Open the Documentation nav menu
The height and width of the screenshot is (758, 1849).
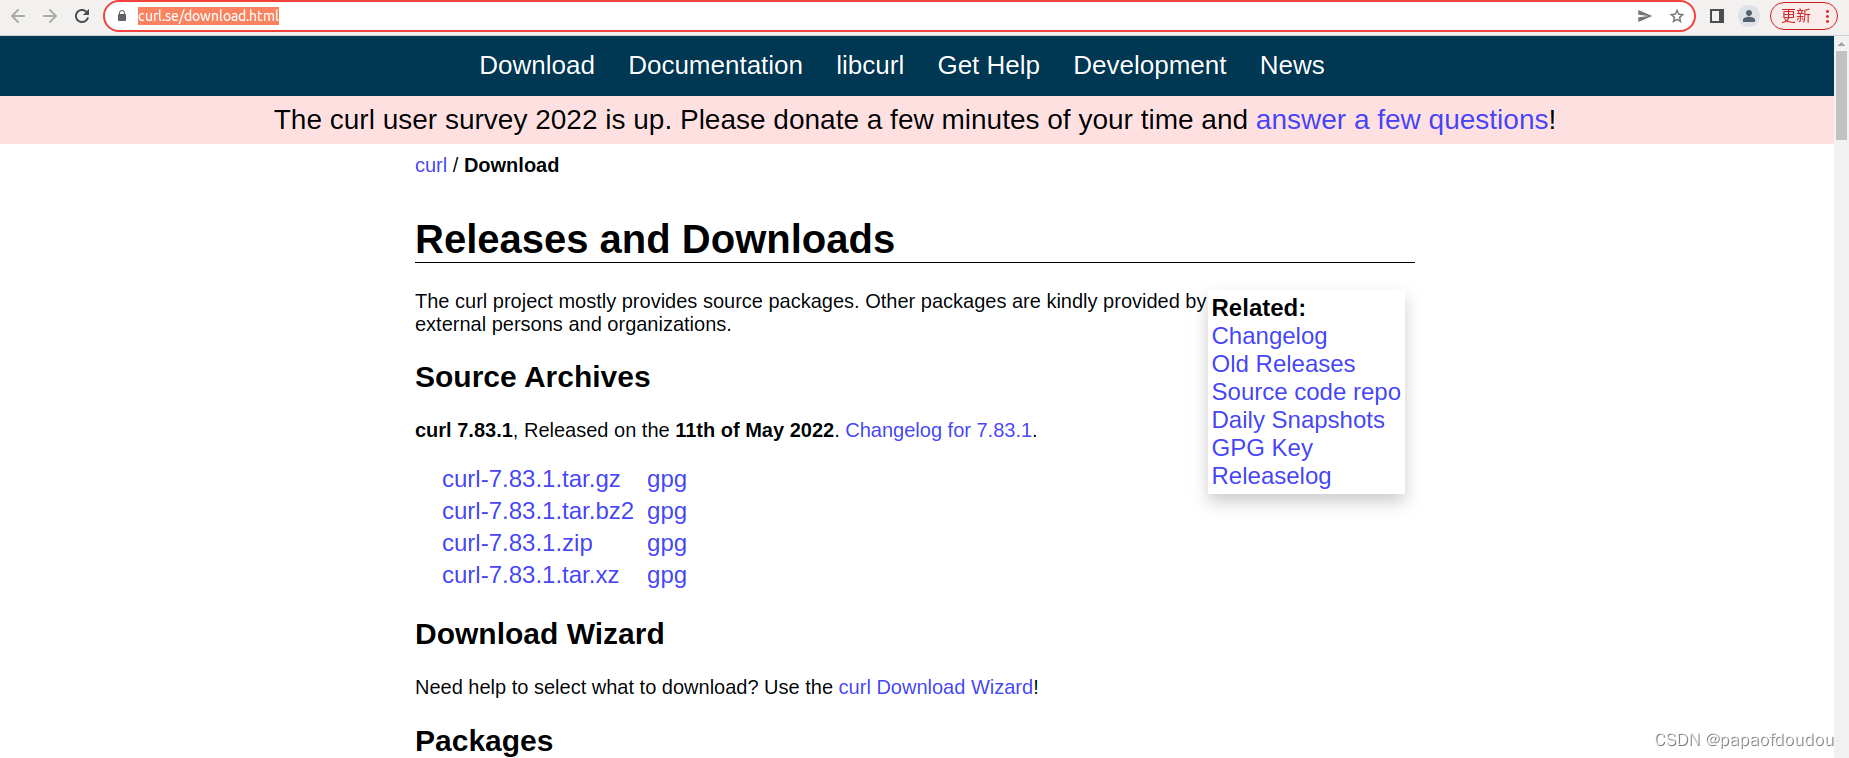coord(716,65)
